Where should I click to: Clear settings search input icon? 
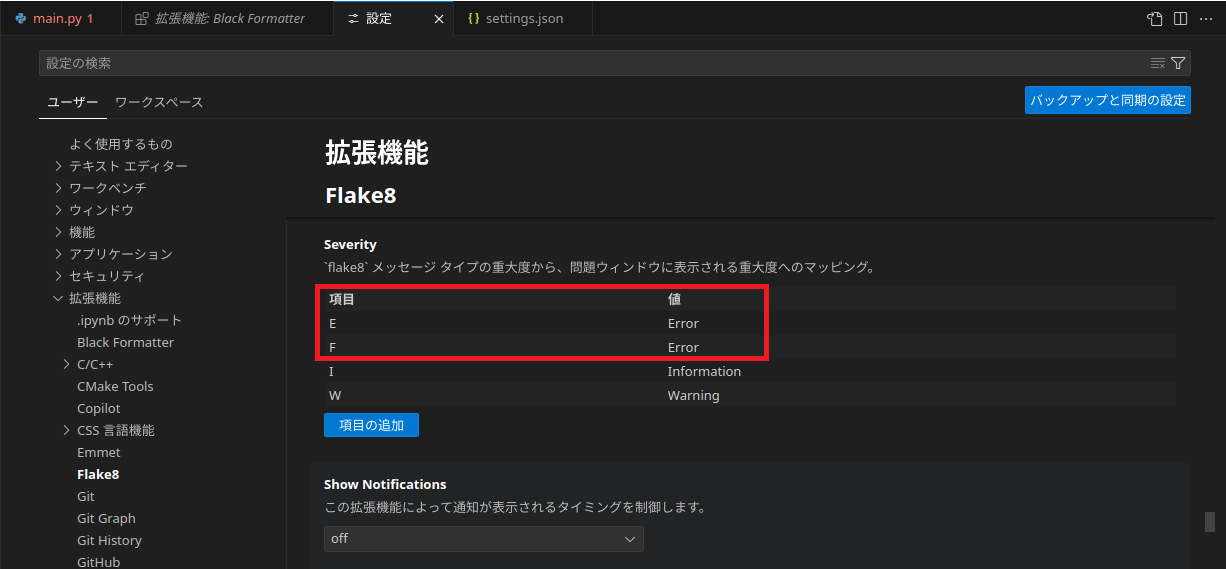pos(1158,63)
